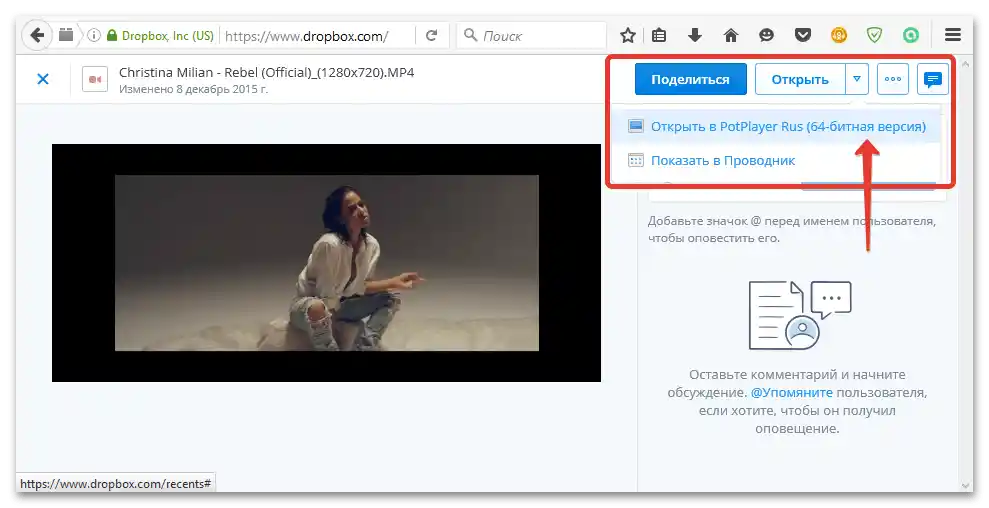
Task: Choose Показать в Проводник menu item
Action: [x=776, y=160]
